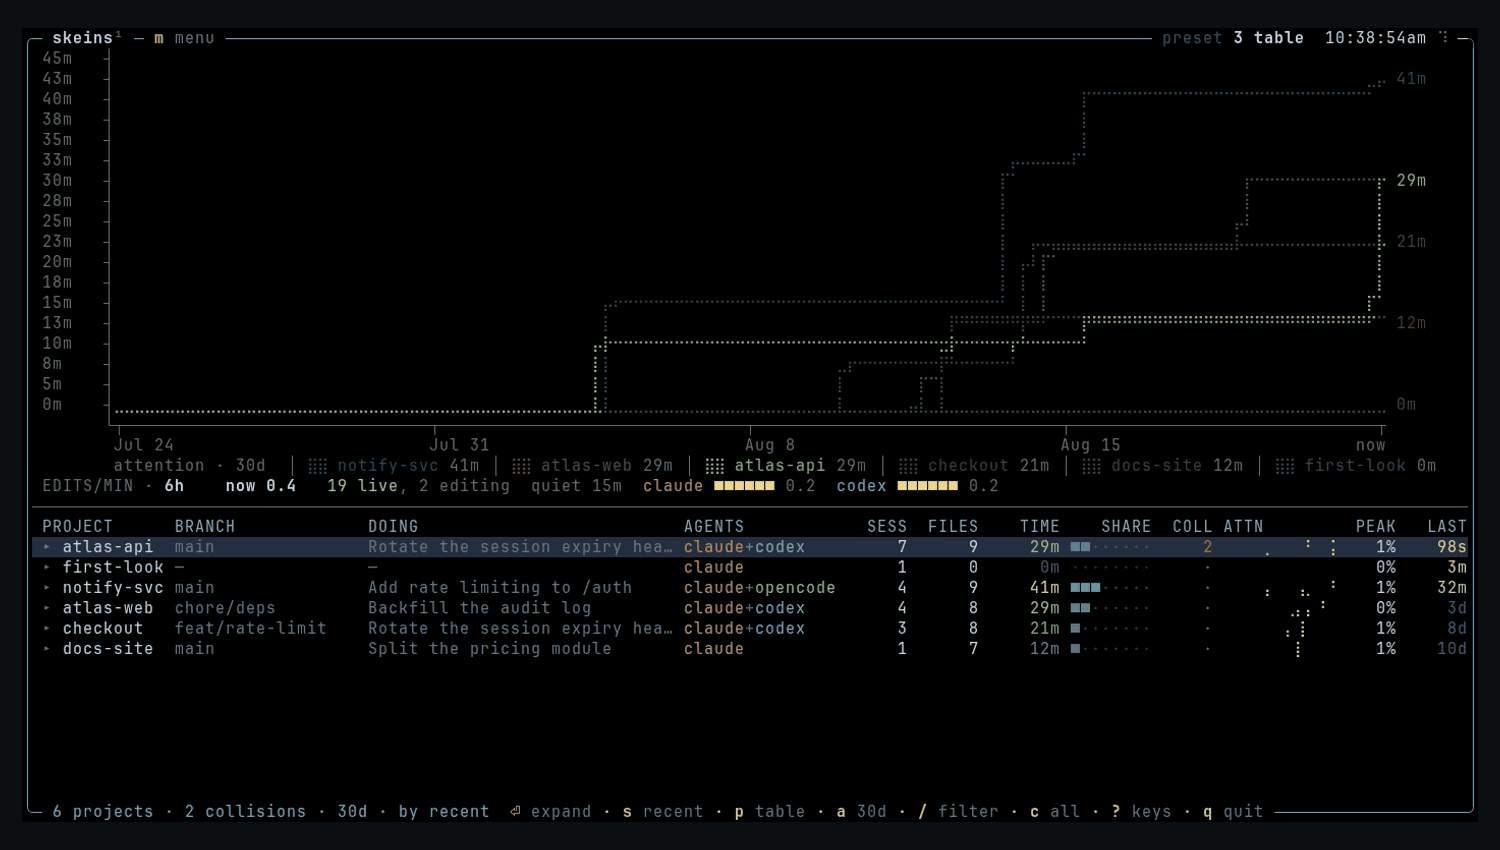Screen dimensions: 1500x850
Task: Expand the notify-svc row arrow
Action: click(47, 588)
